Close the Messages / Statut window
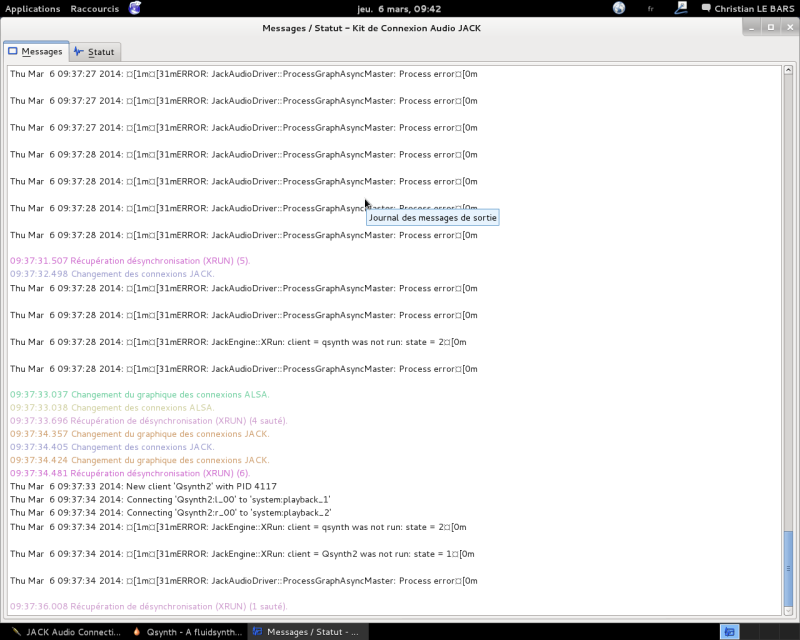Viewport: 800px width, 640px height. (x=790, y=28)
